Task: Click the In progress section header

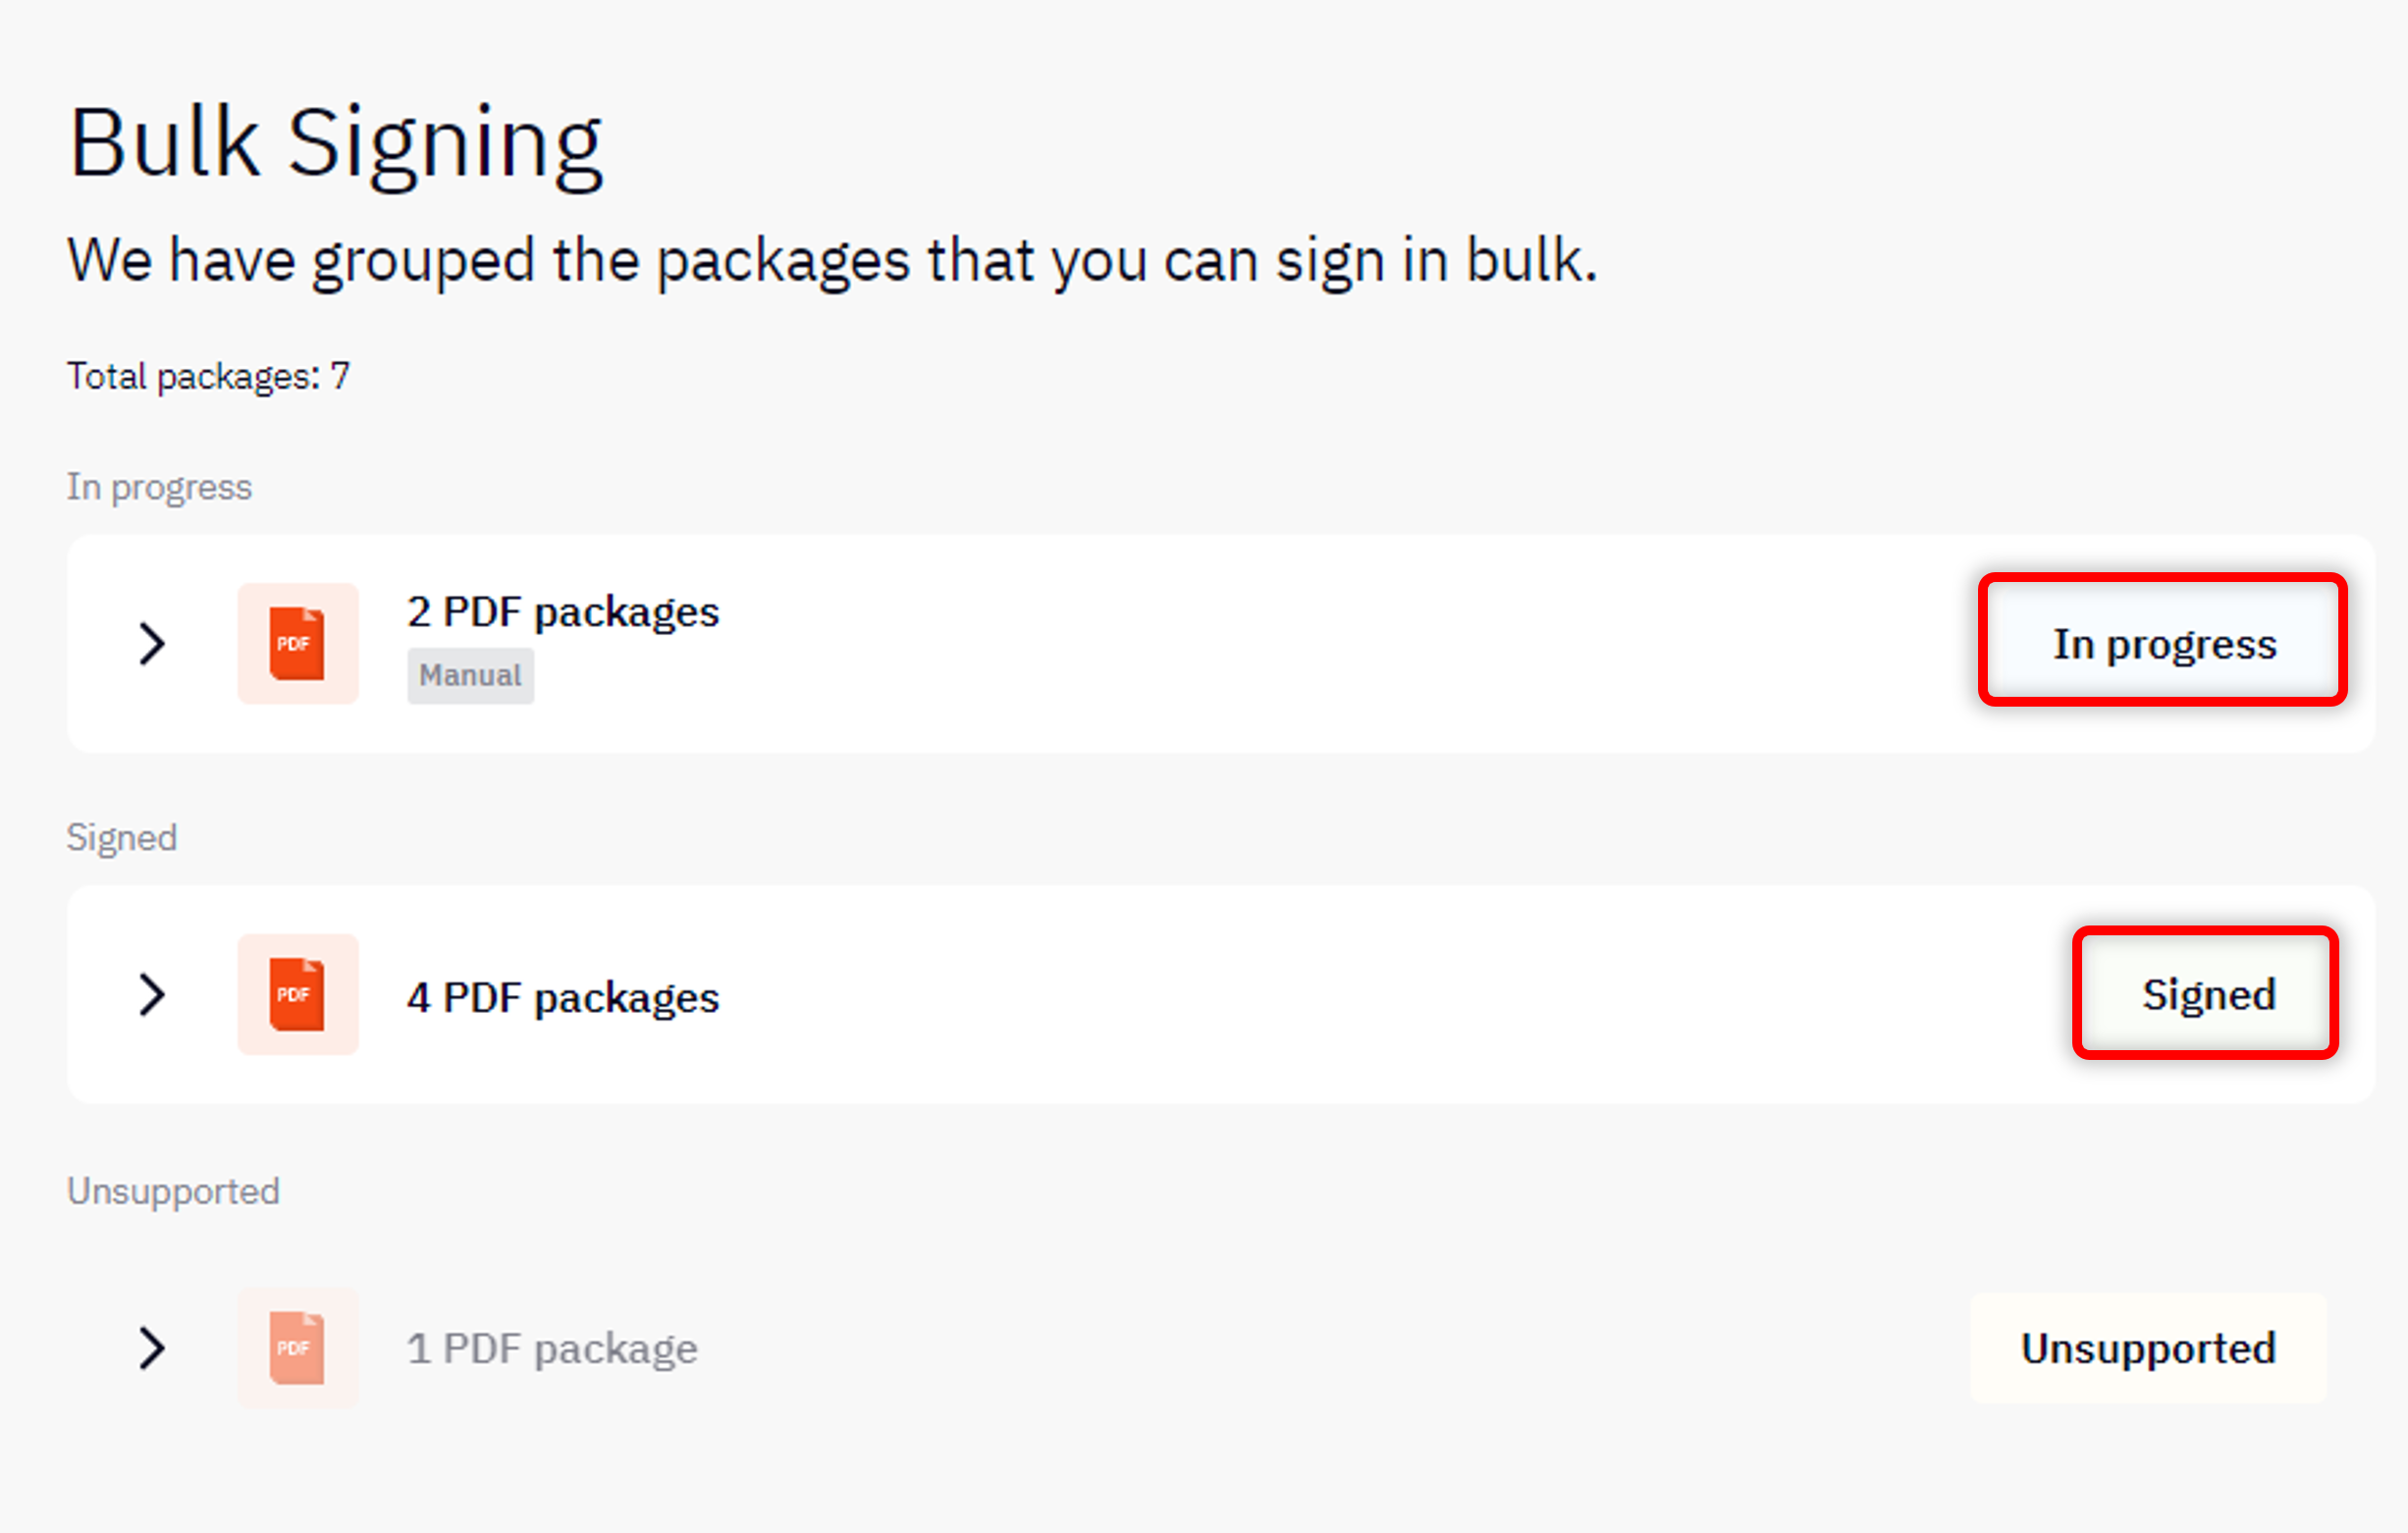Action: [159, 487]
